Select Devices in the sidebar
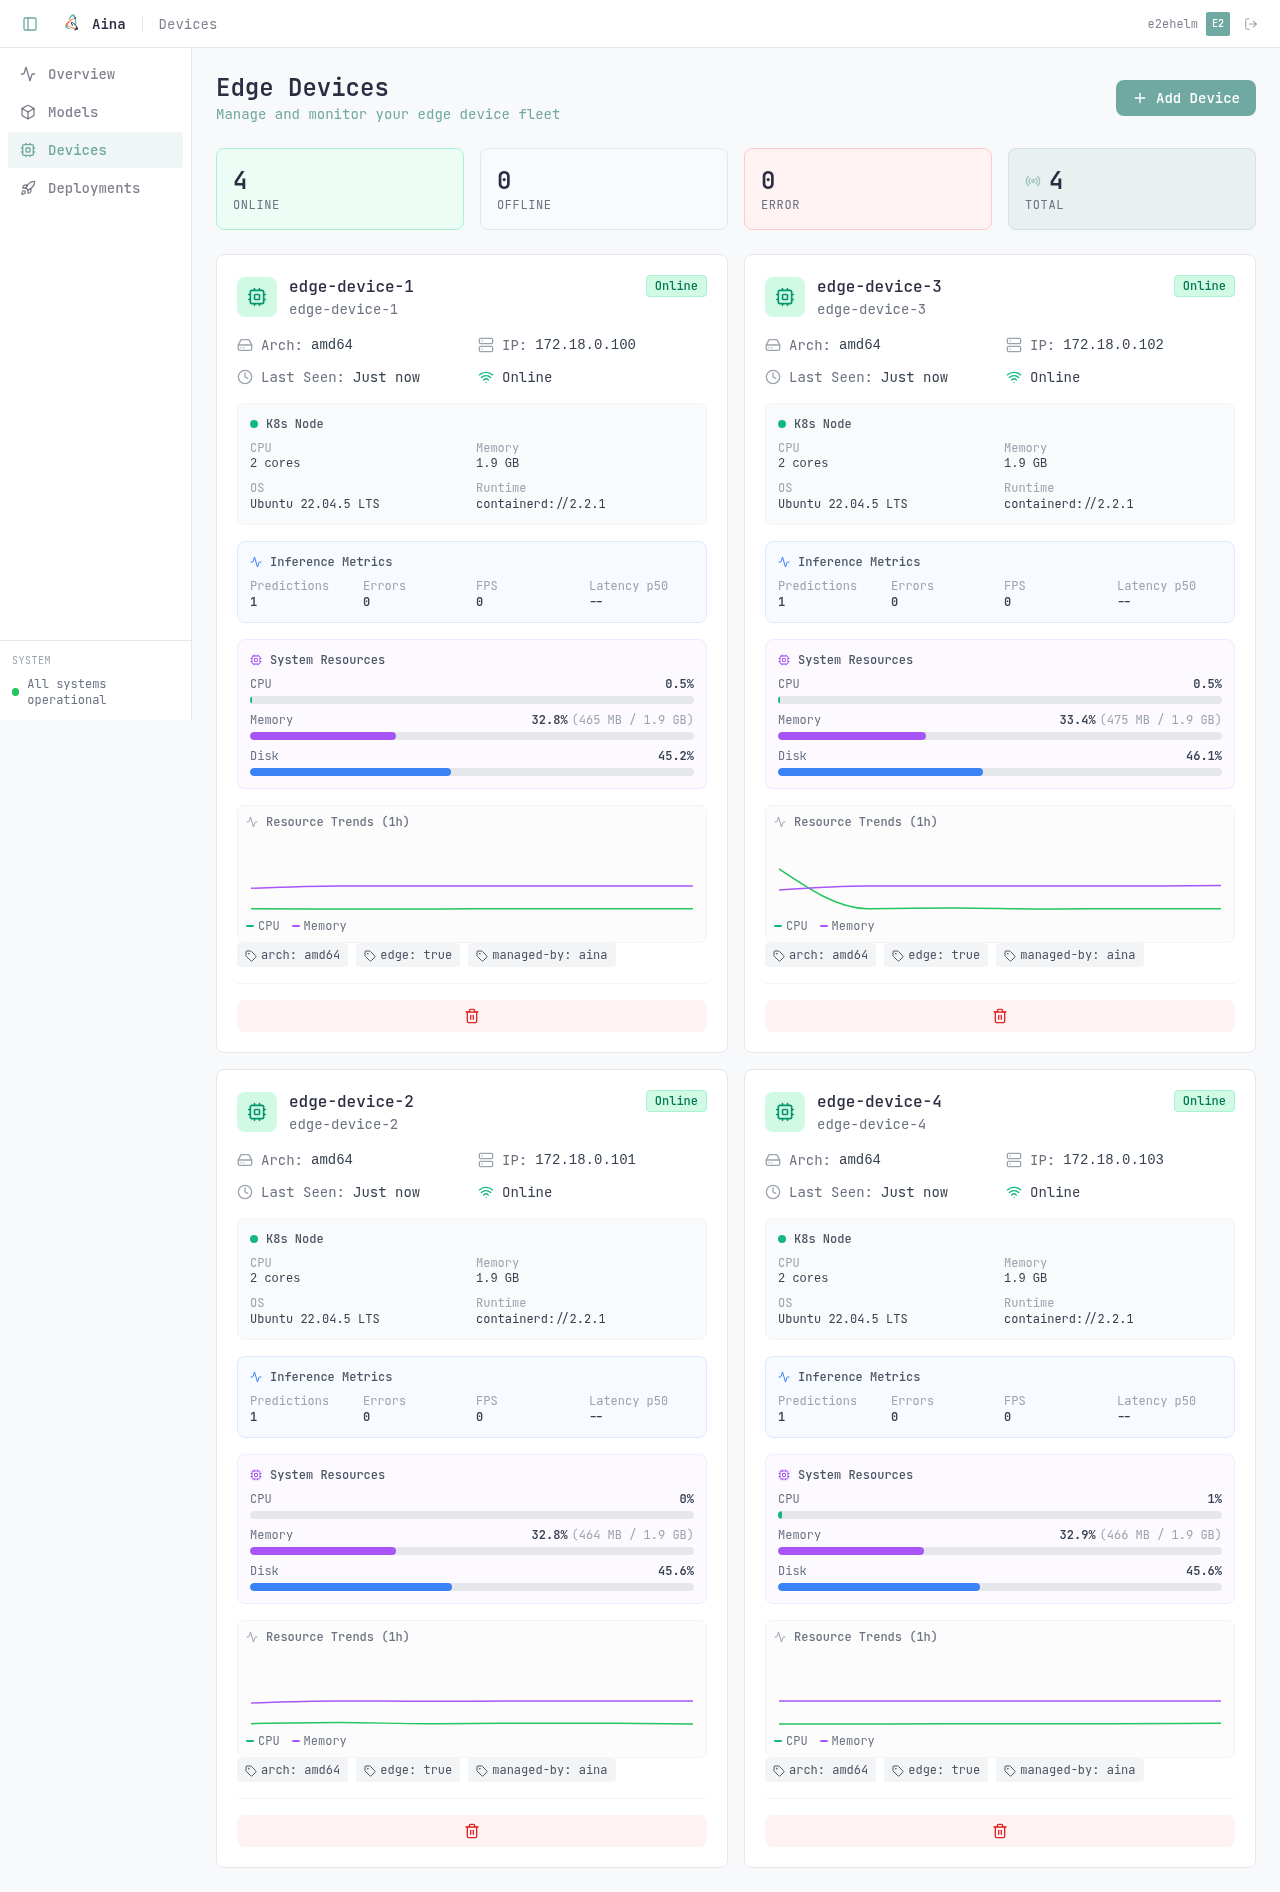Viewport: 1280px width, 1892px height. pos(96,150)
